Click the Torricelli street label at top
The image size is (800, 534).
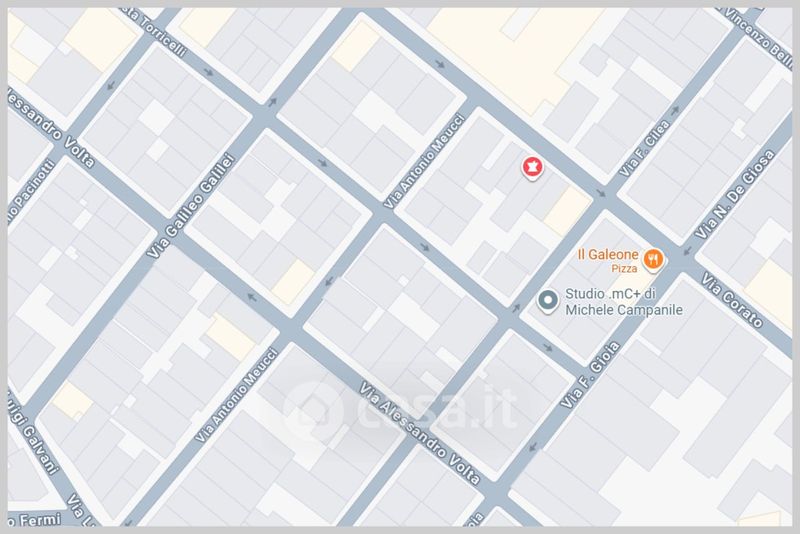pos(156,31)
